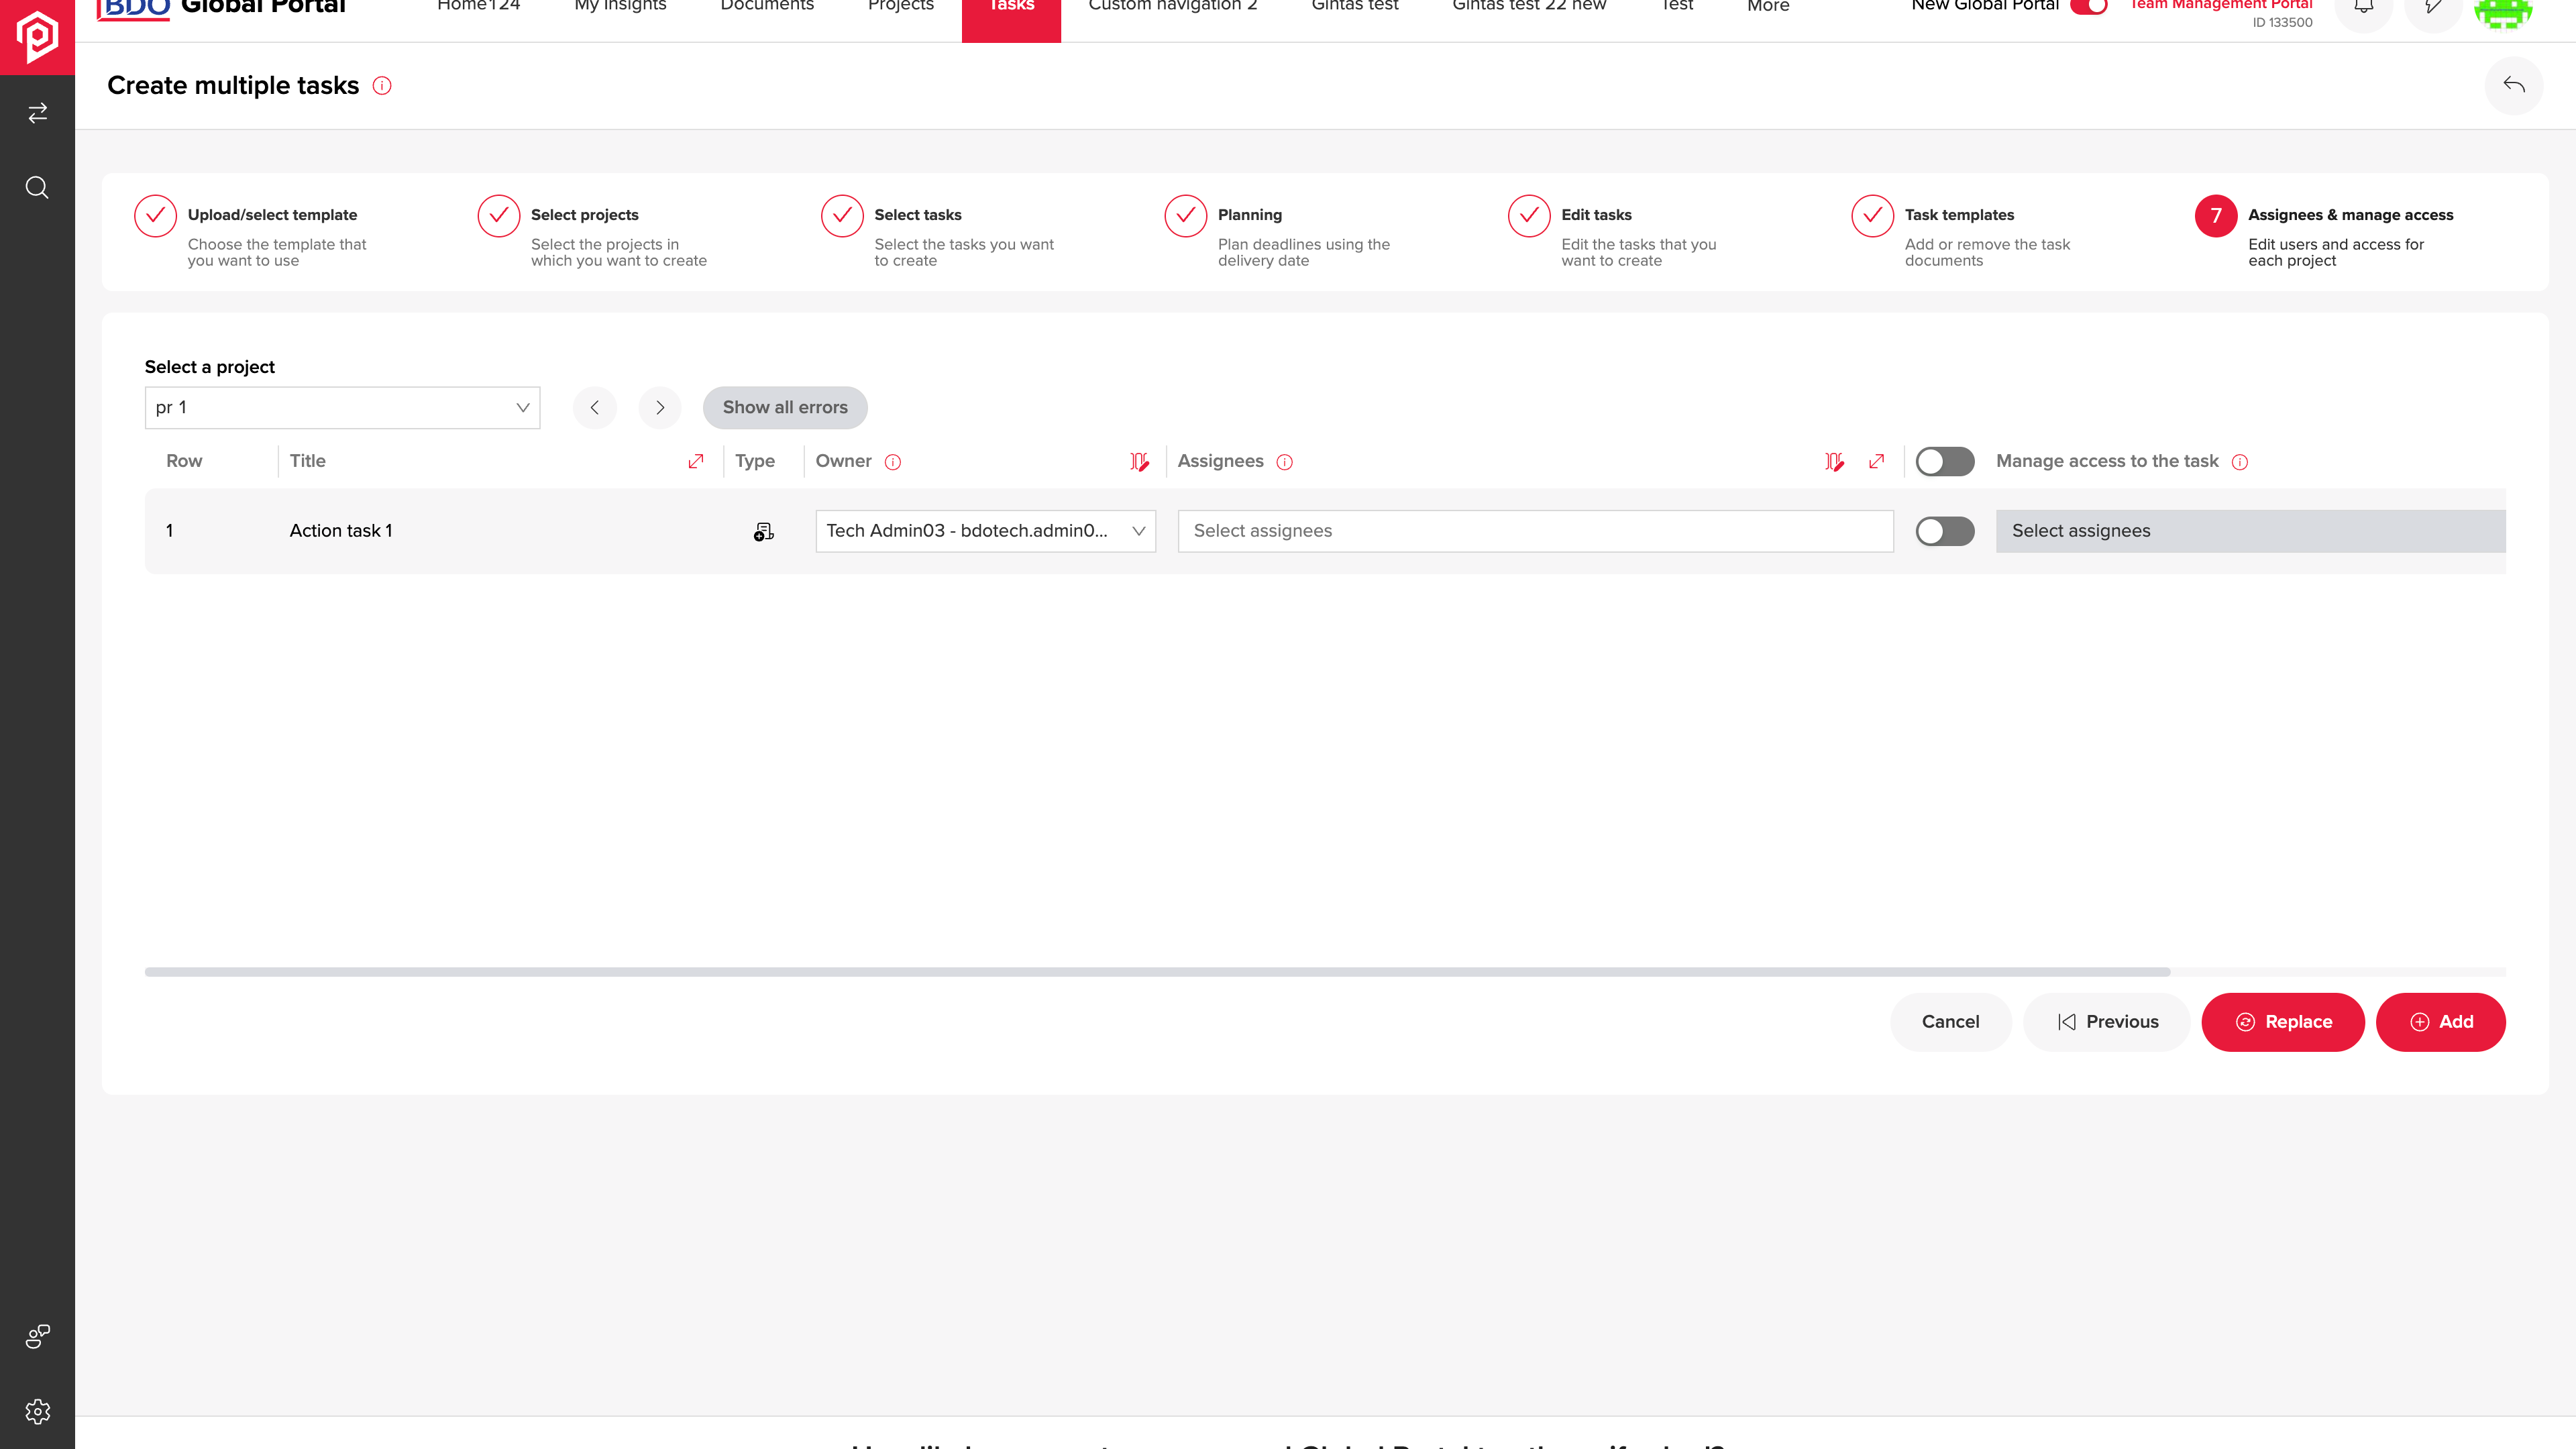The width and height of the screenshot is (2576, 1449).
Task: Click the portal logo in the sidebar
Action: (37, 36)
